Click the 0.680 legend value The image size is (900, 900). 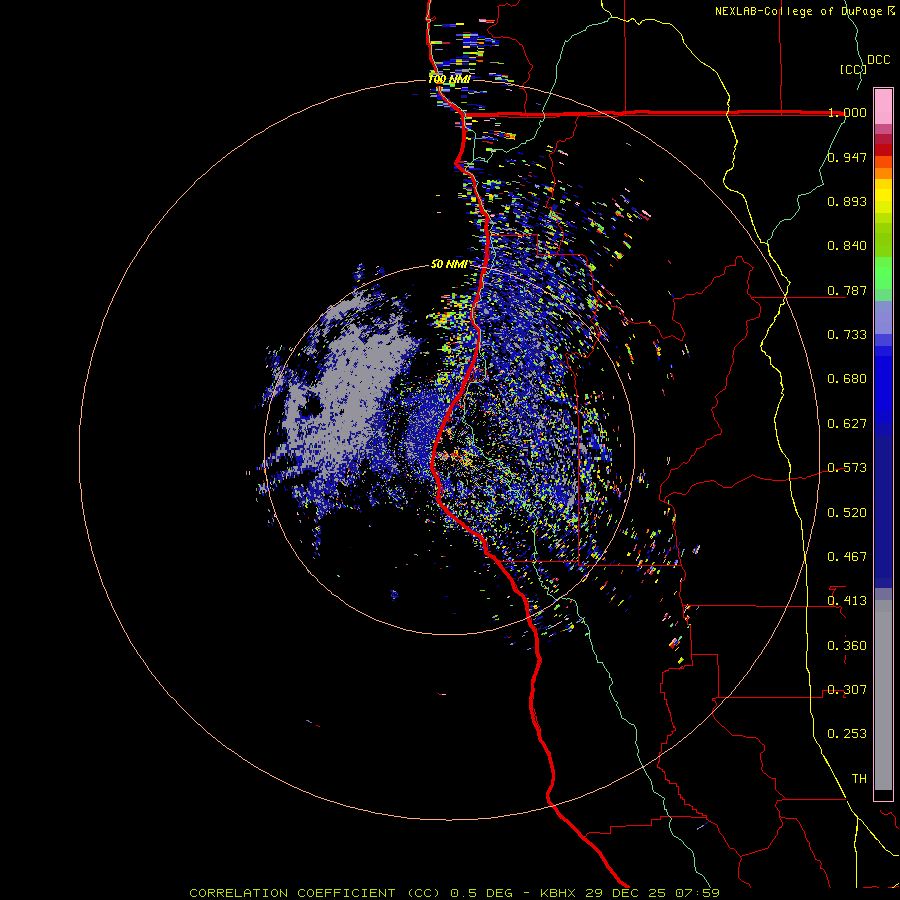click(x=847, y=379)
